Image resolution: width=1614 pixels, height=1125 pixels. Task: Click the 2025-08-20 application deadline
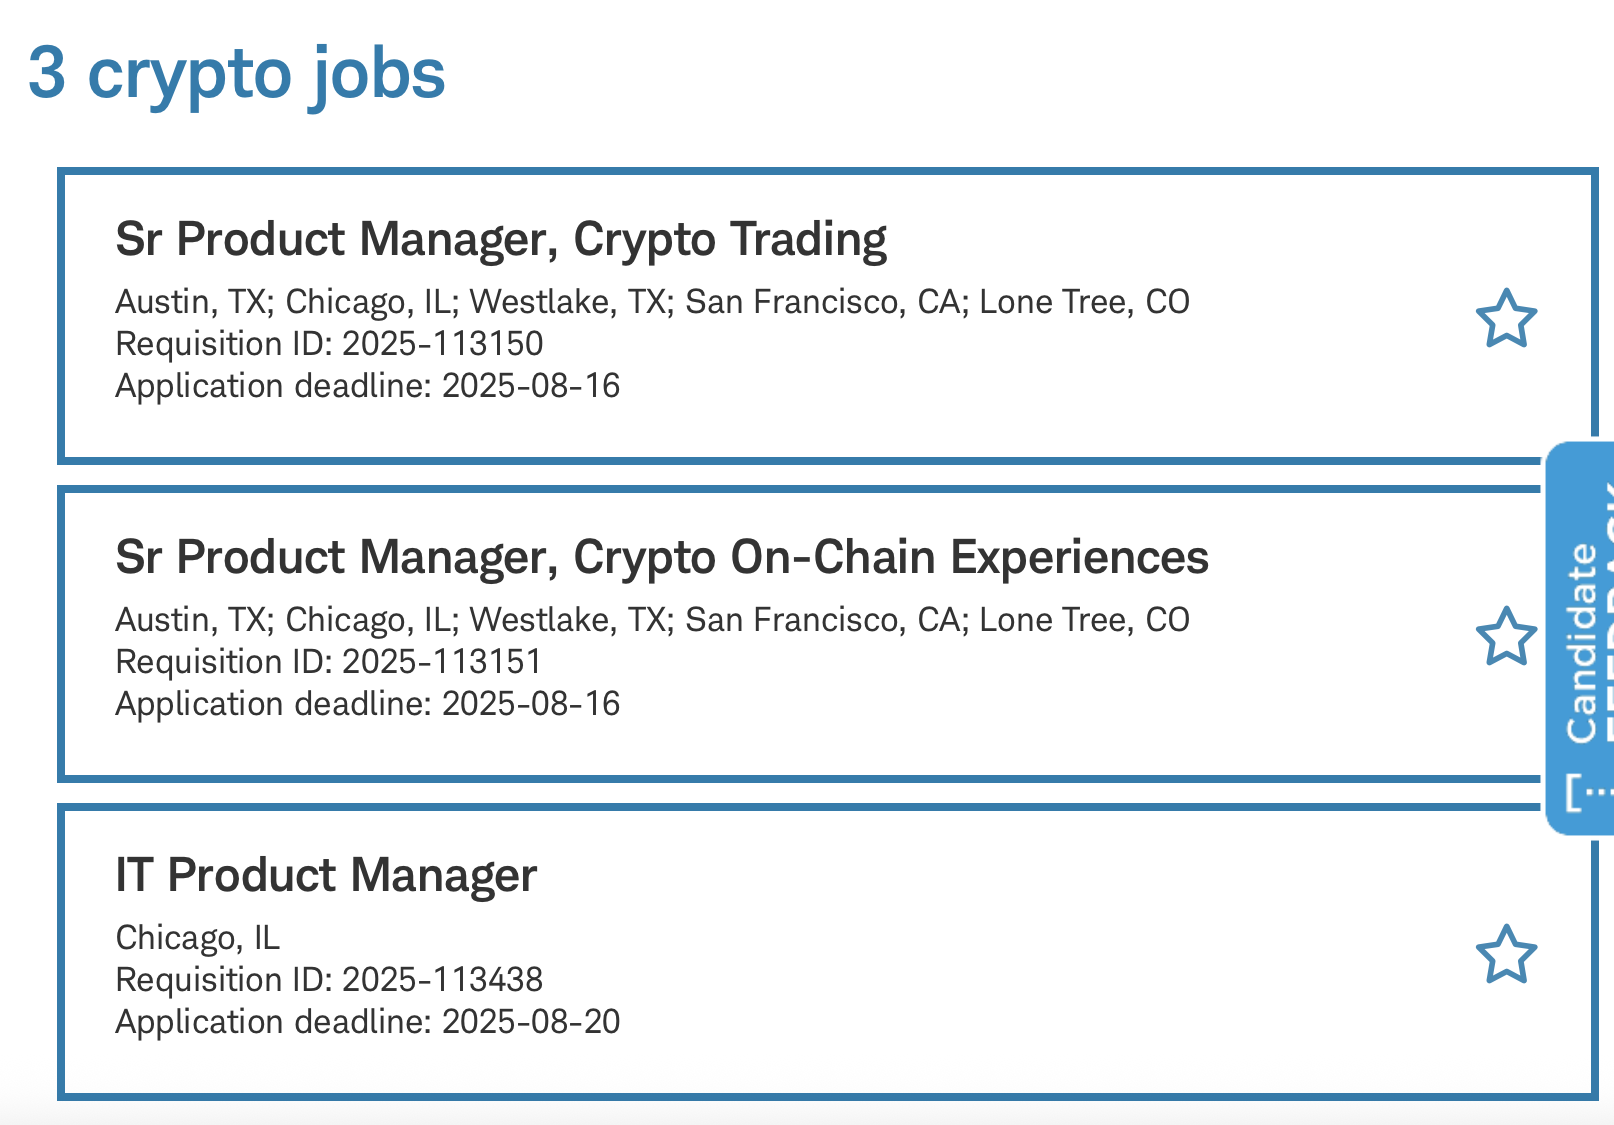367,1022
